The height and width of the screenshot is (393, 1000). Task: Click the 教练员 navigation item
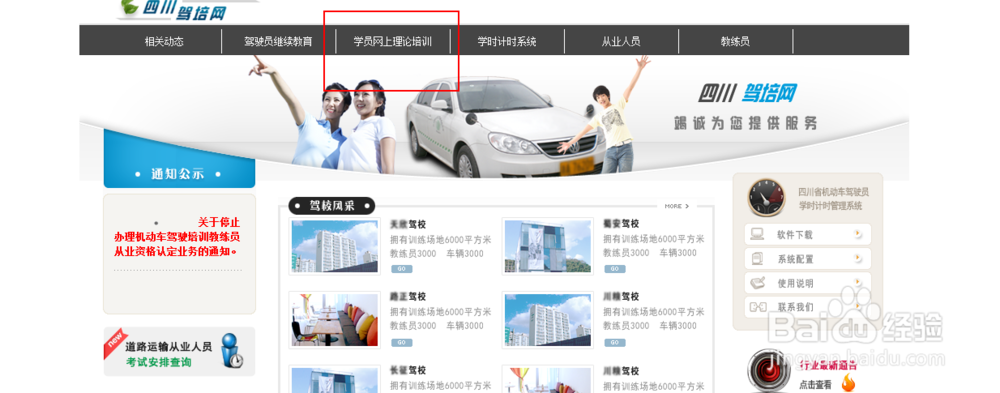point(735,41)
